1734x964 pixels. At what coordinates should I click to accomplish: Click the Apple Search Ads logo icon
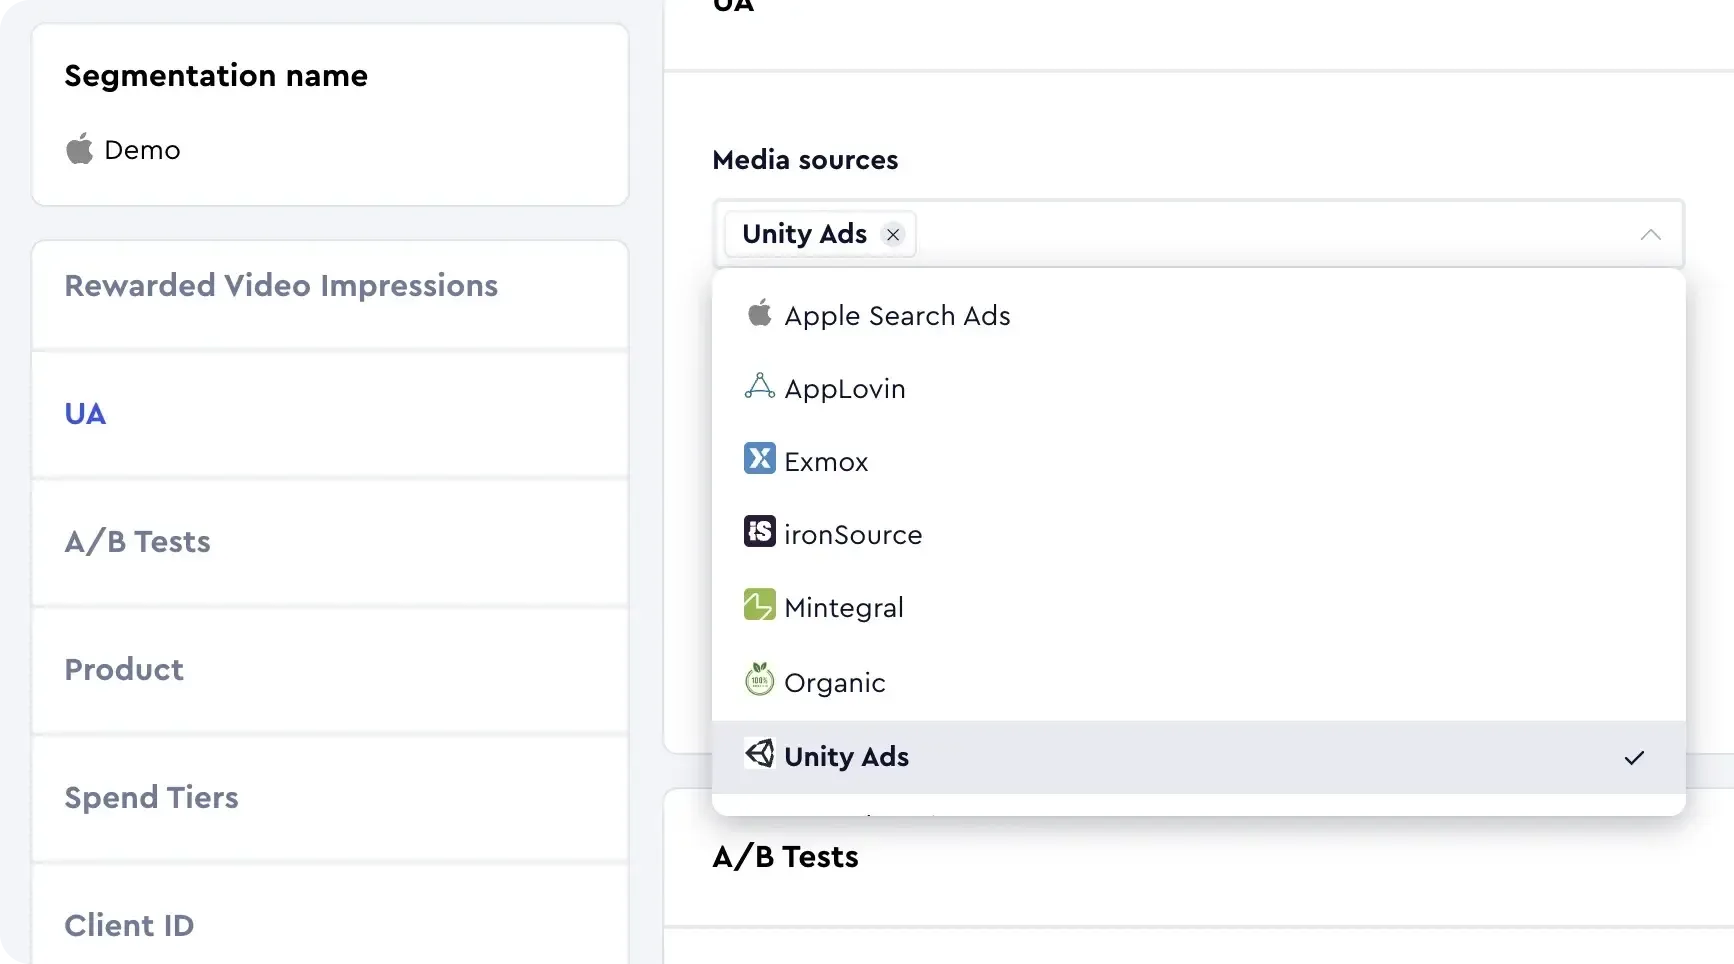759,314
